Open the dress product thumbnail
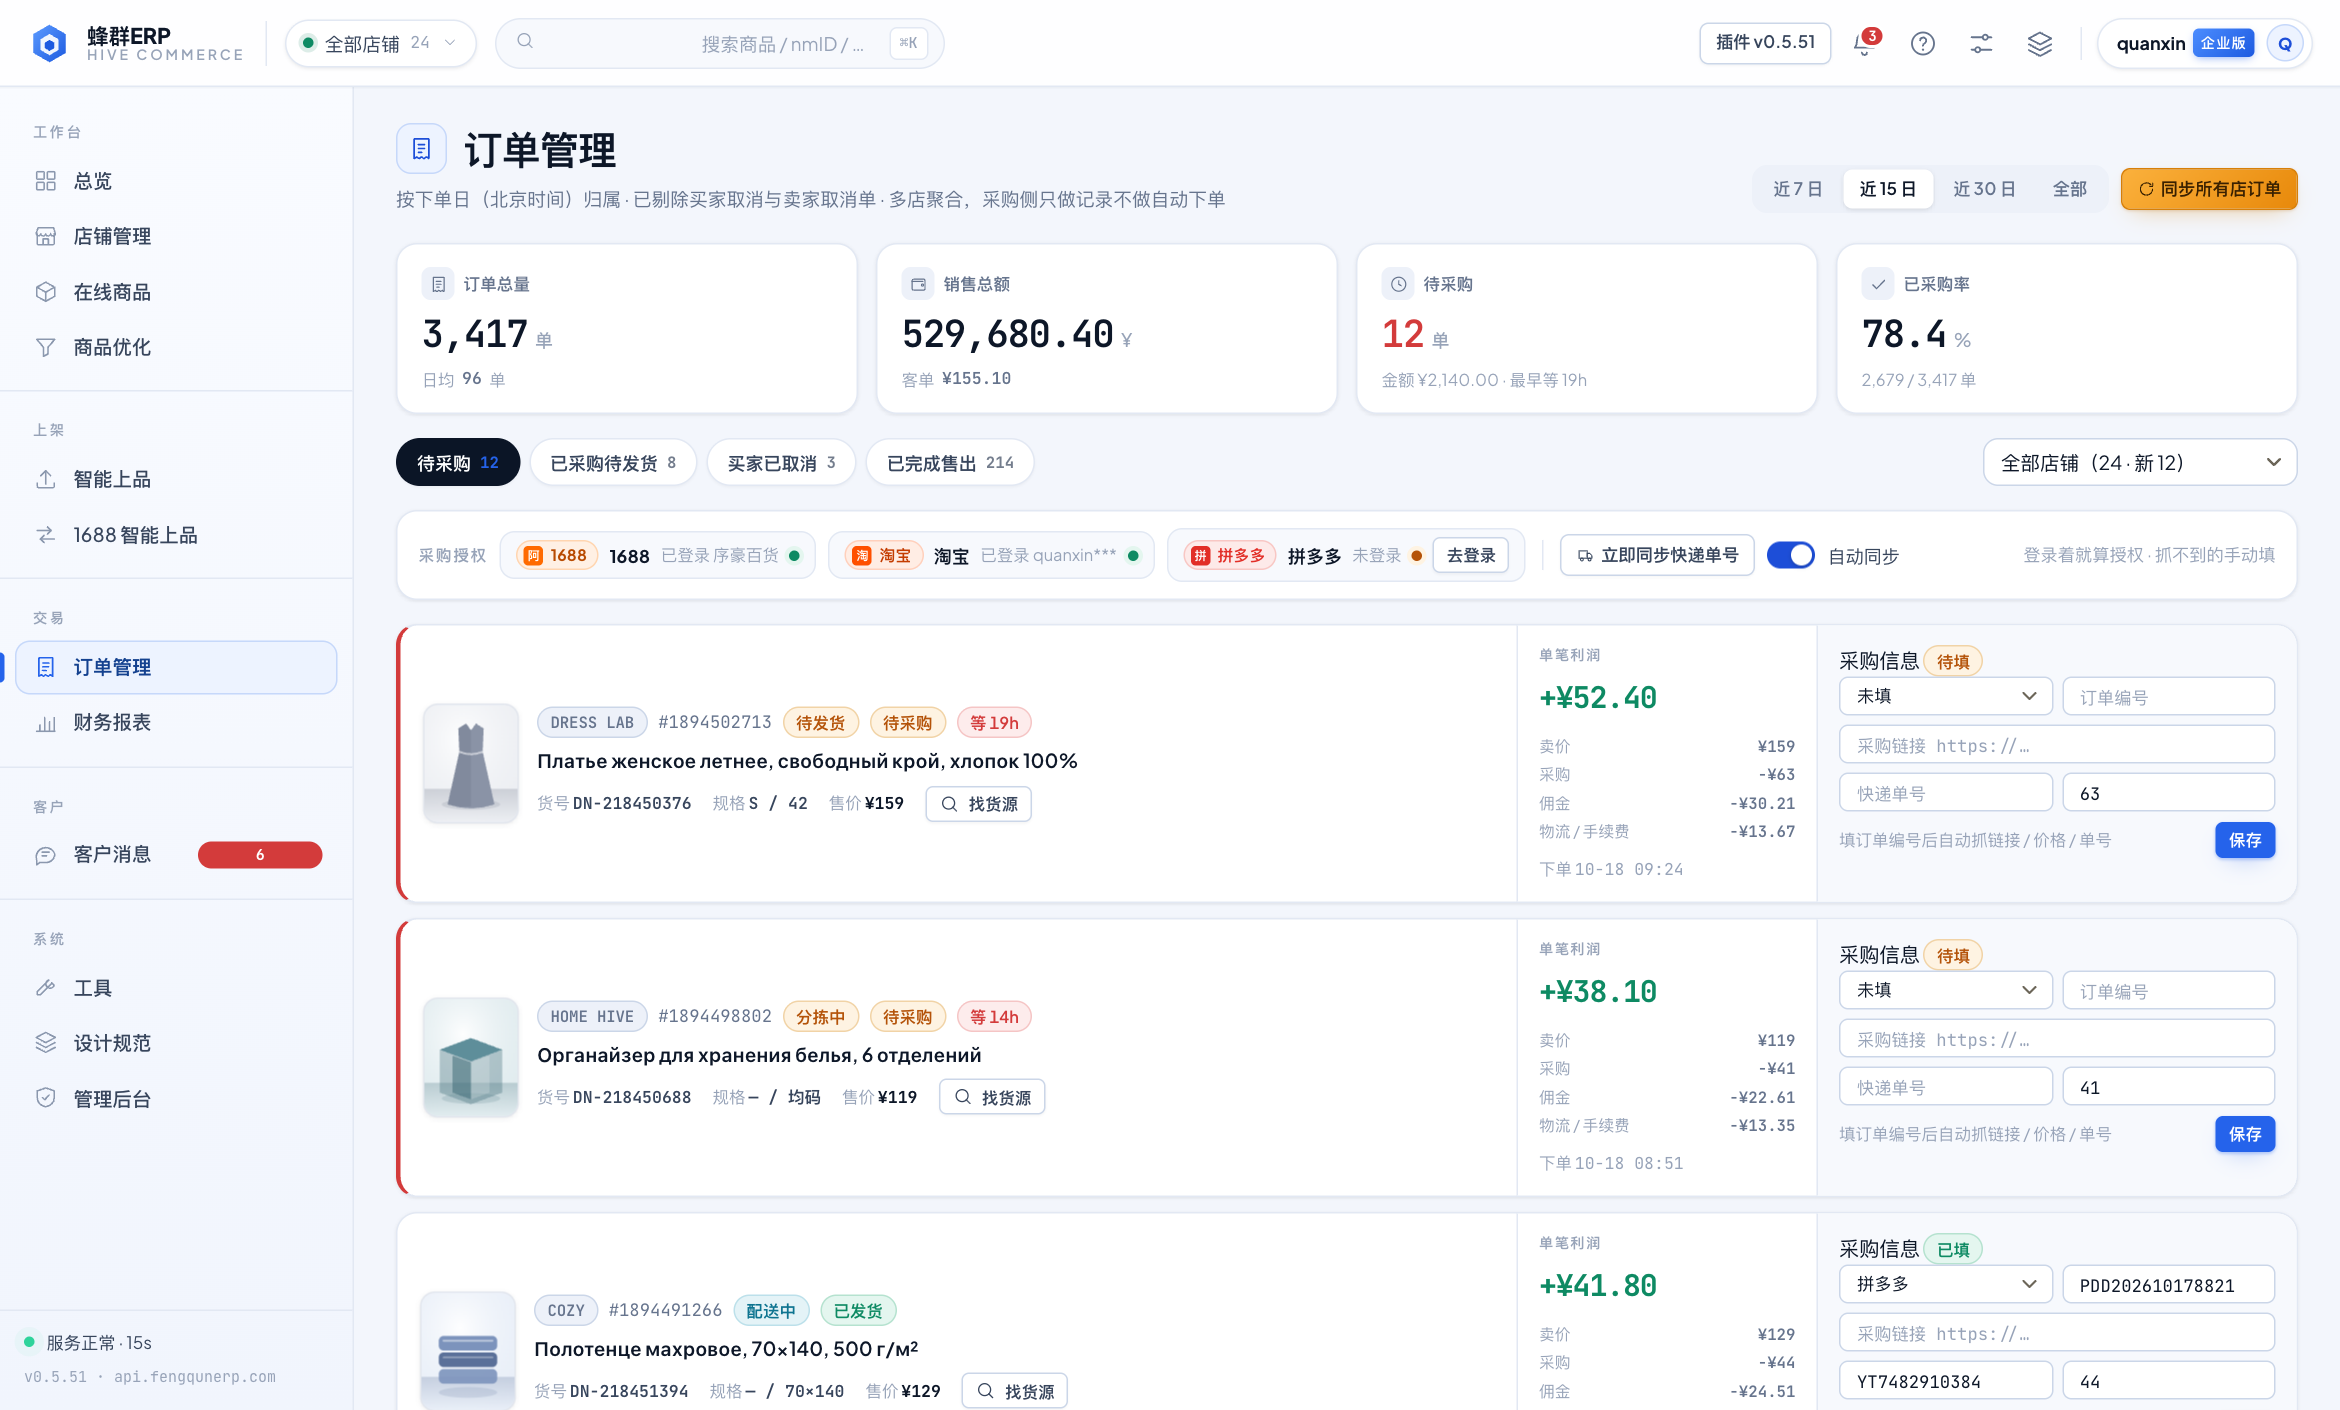 (x=471, y=763)
